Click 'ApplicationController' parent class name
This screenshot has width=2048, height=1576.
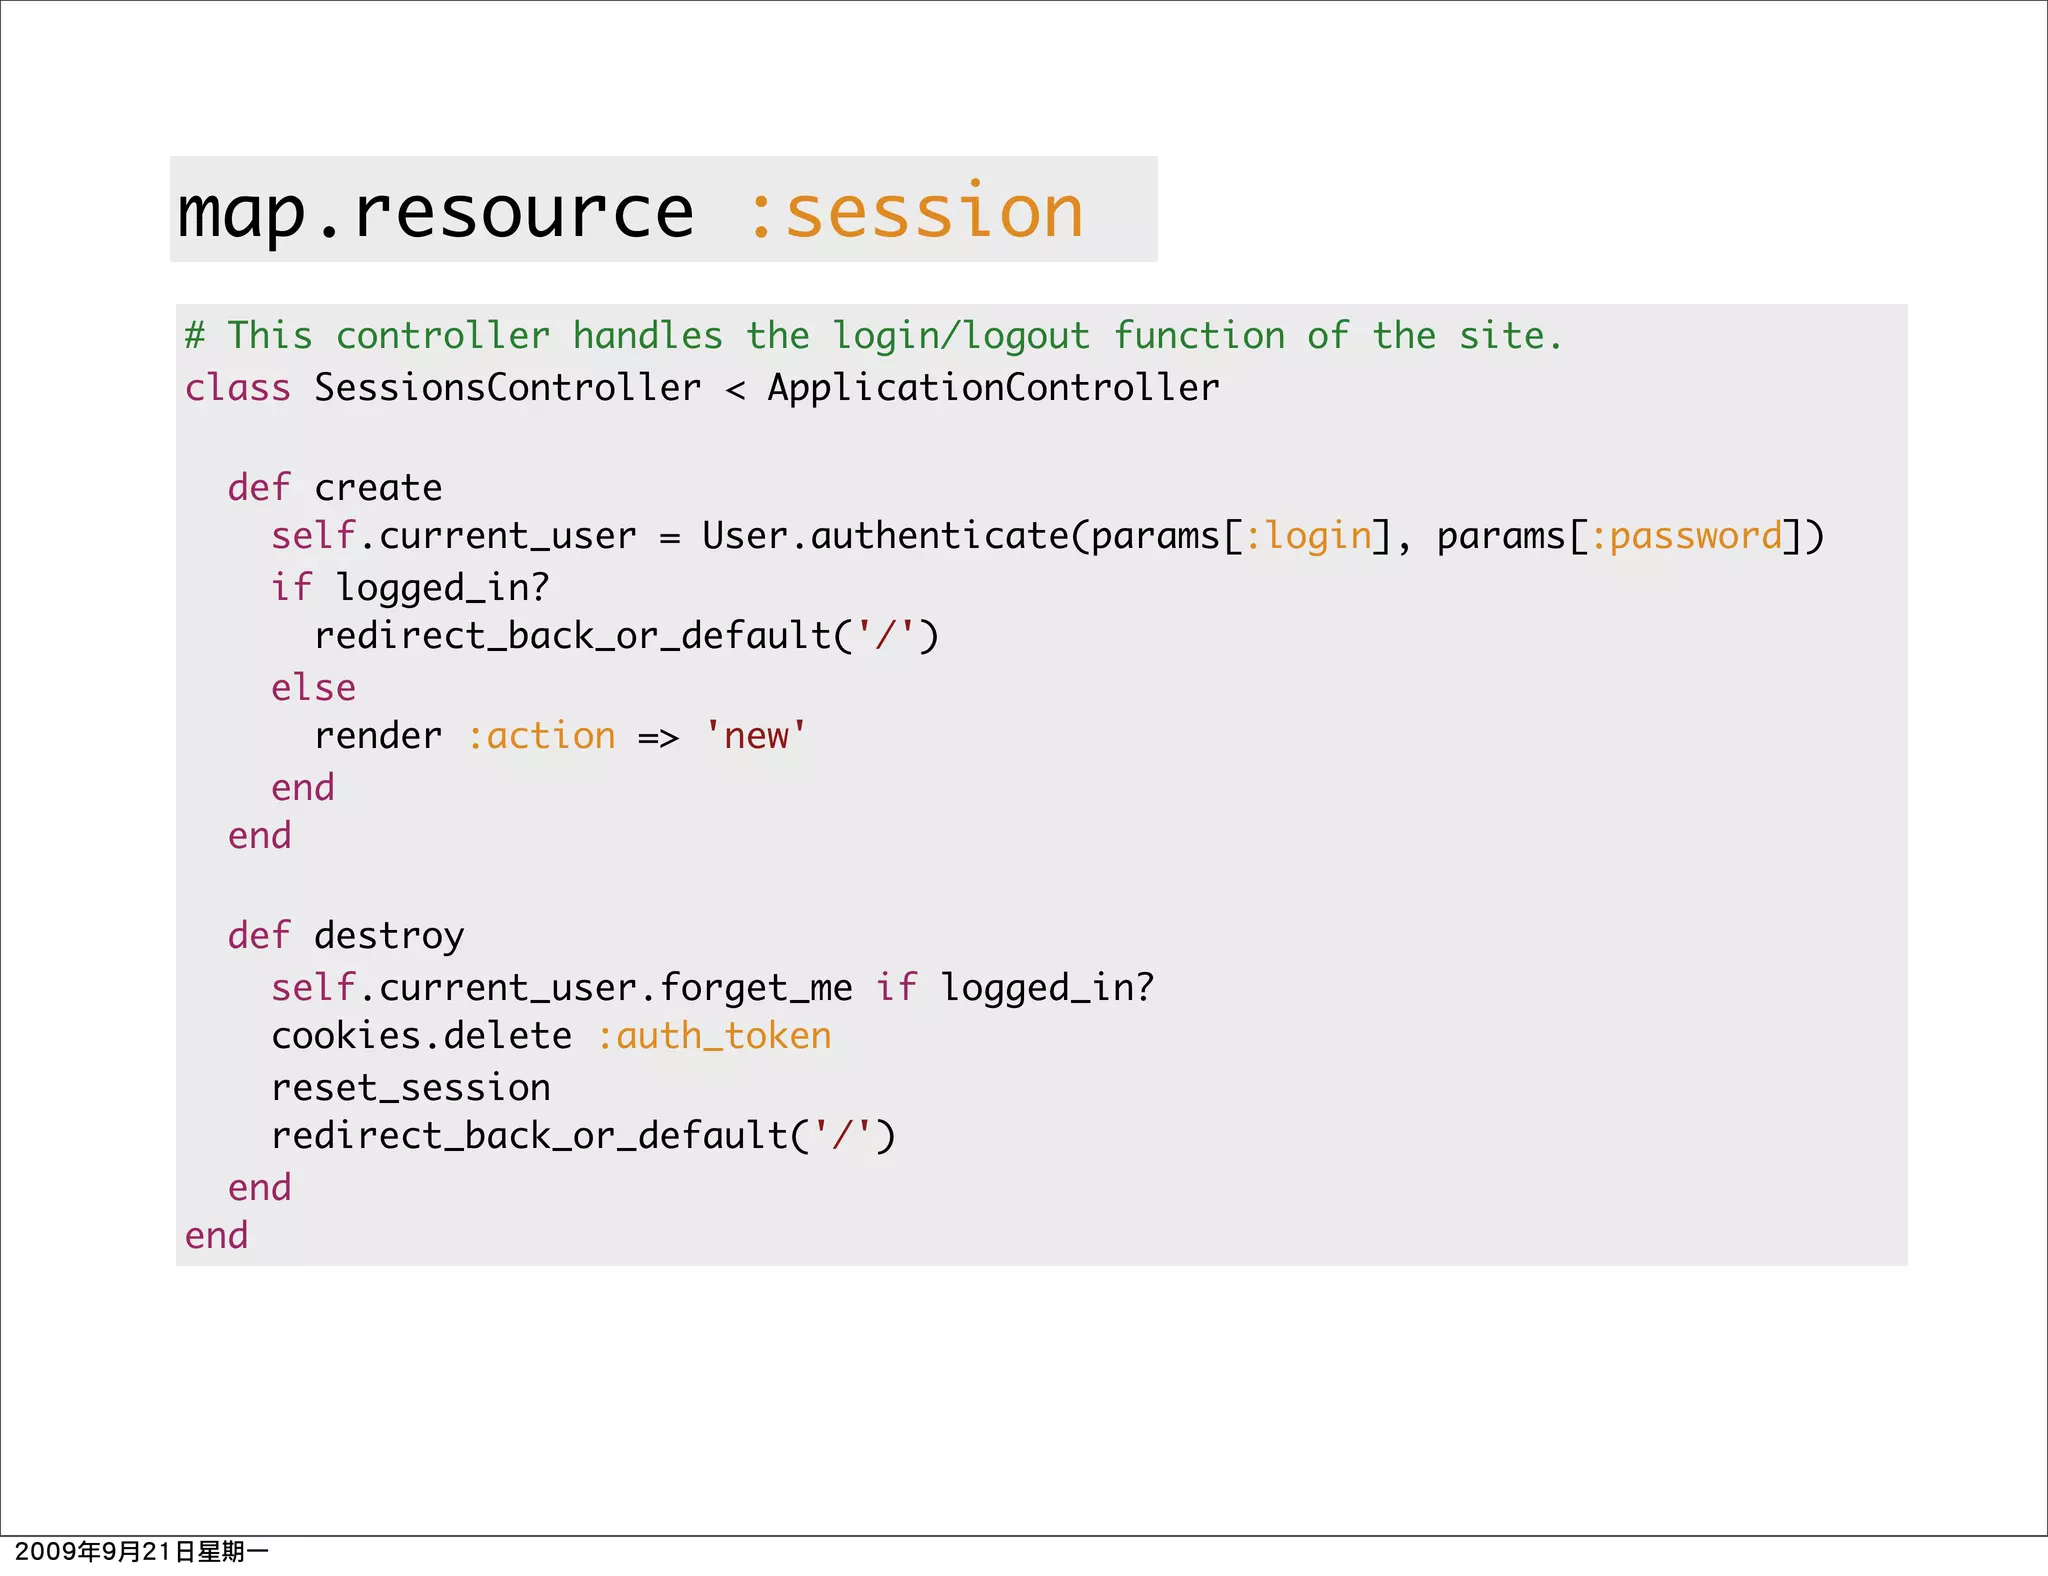(x=993, y=388)
